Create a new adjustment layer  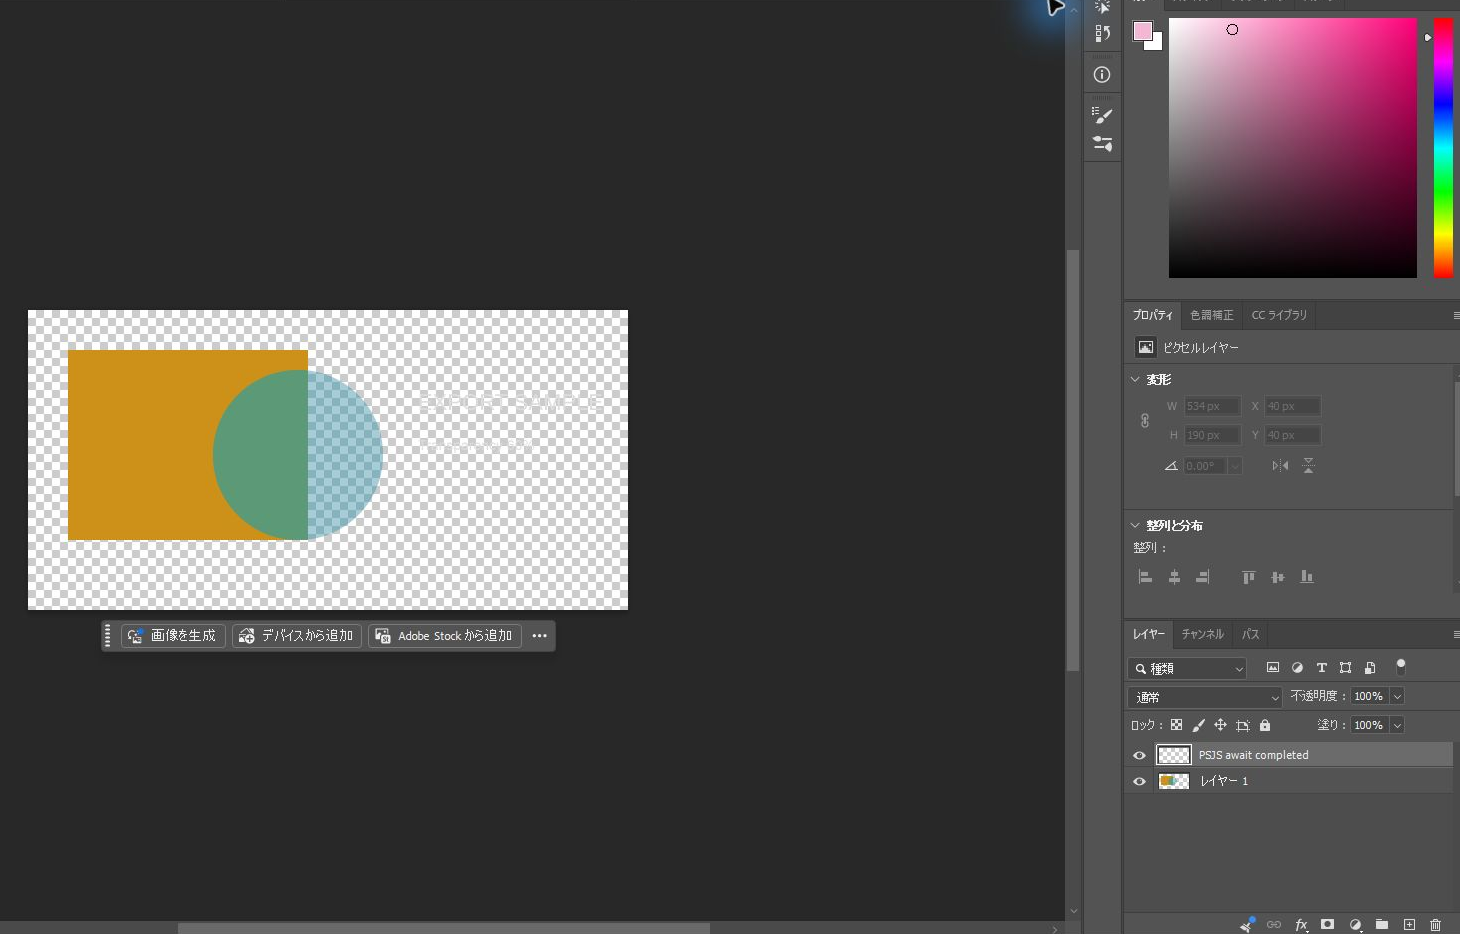point(1355,924)
